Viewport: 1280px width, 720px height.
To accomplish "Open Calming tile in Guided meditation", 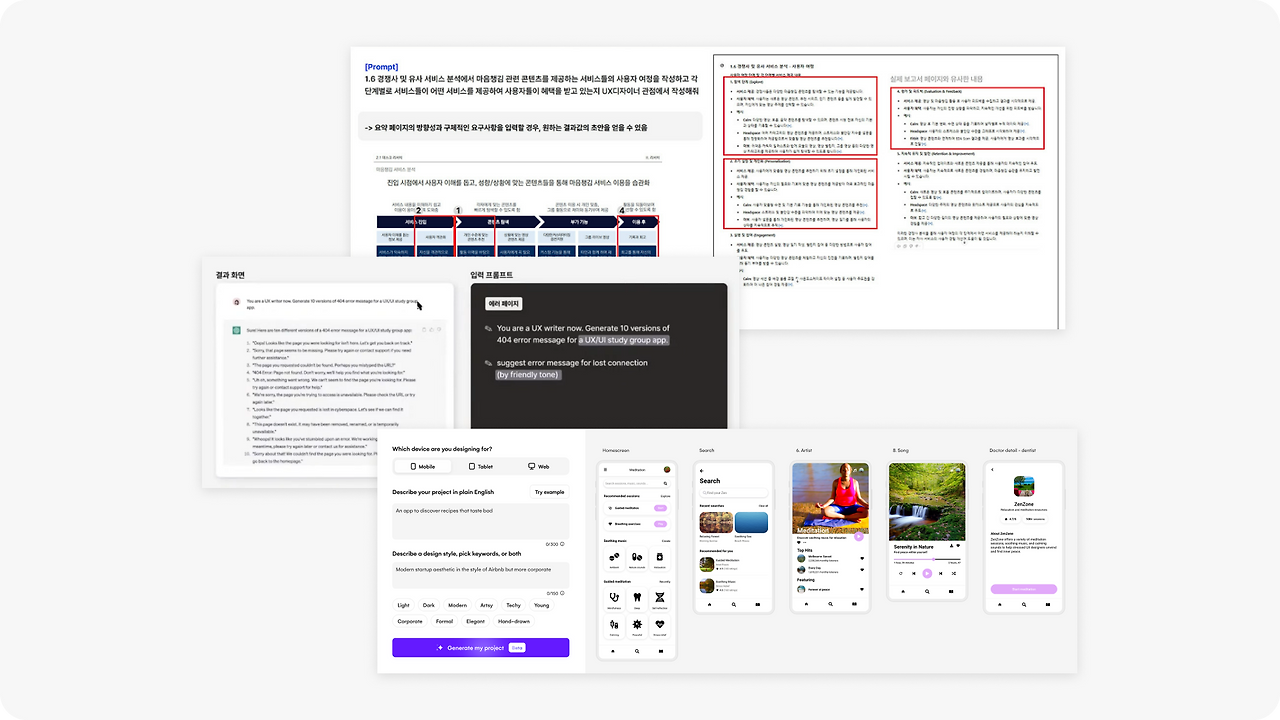I will click(x=614, y=626).
